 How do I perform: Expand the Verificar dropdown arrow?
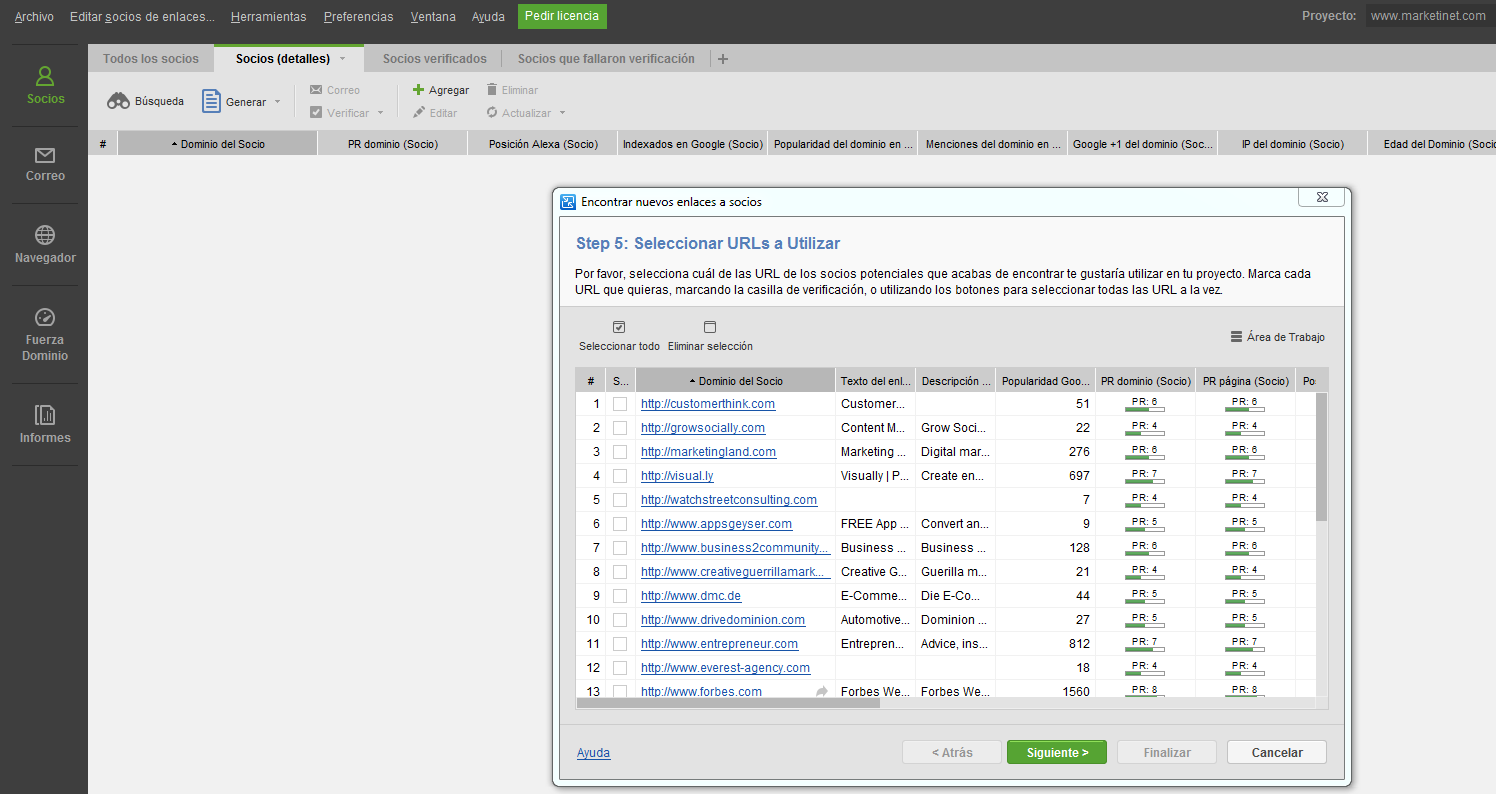point(380,113)
